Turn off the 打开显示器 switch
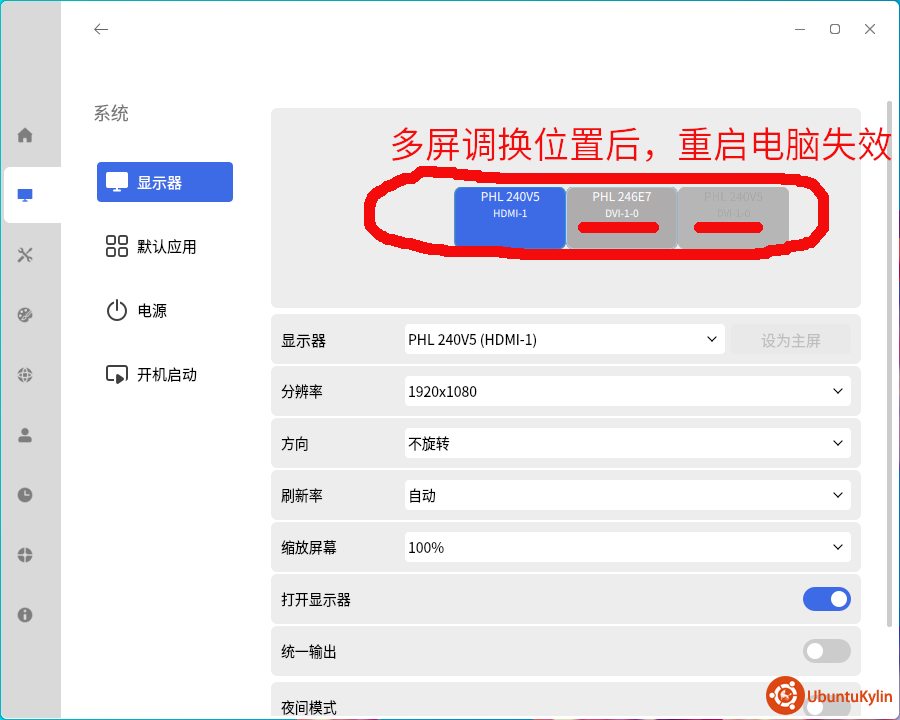 pos(827,599)
